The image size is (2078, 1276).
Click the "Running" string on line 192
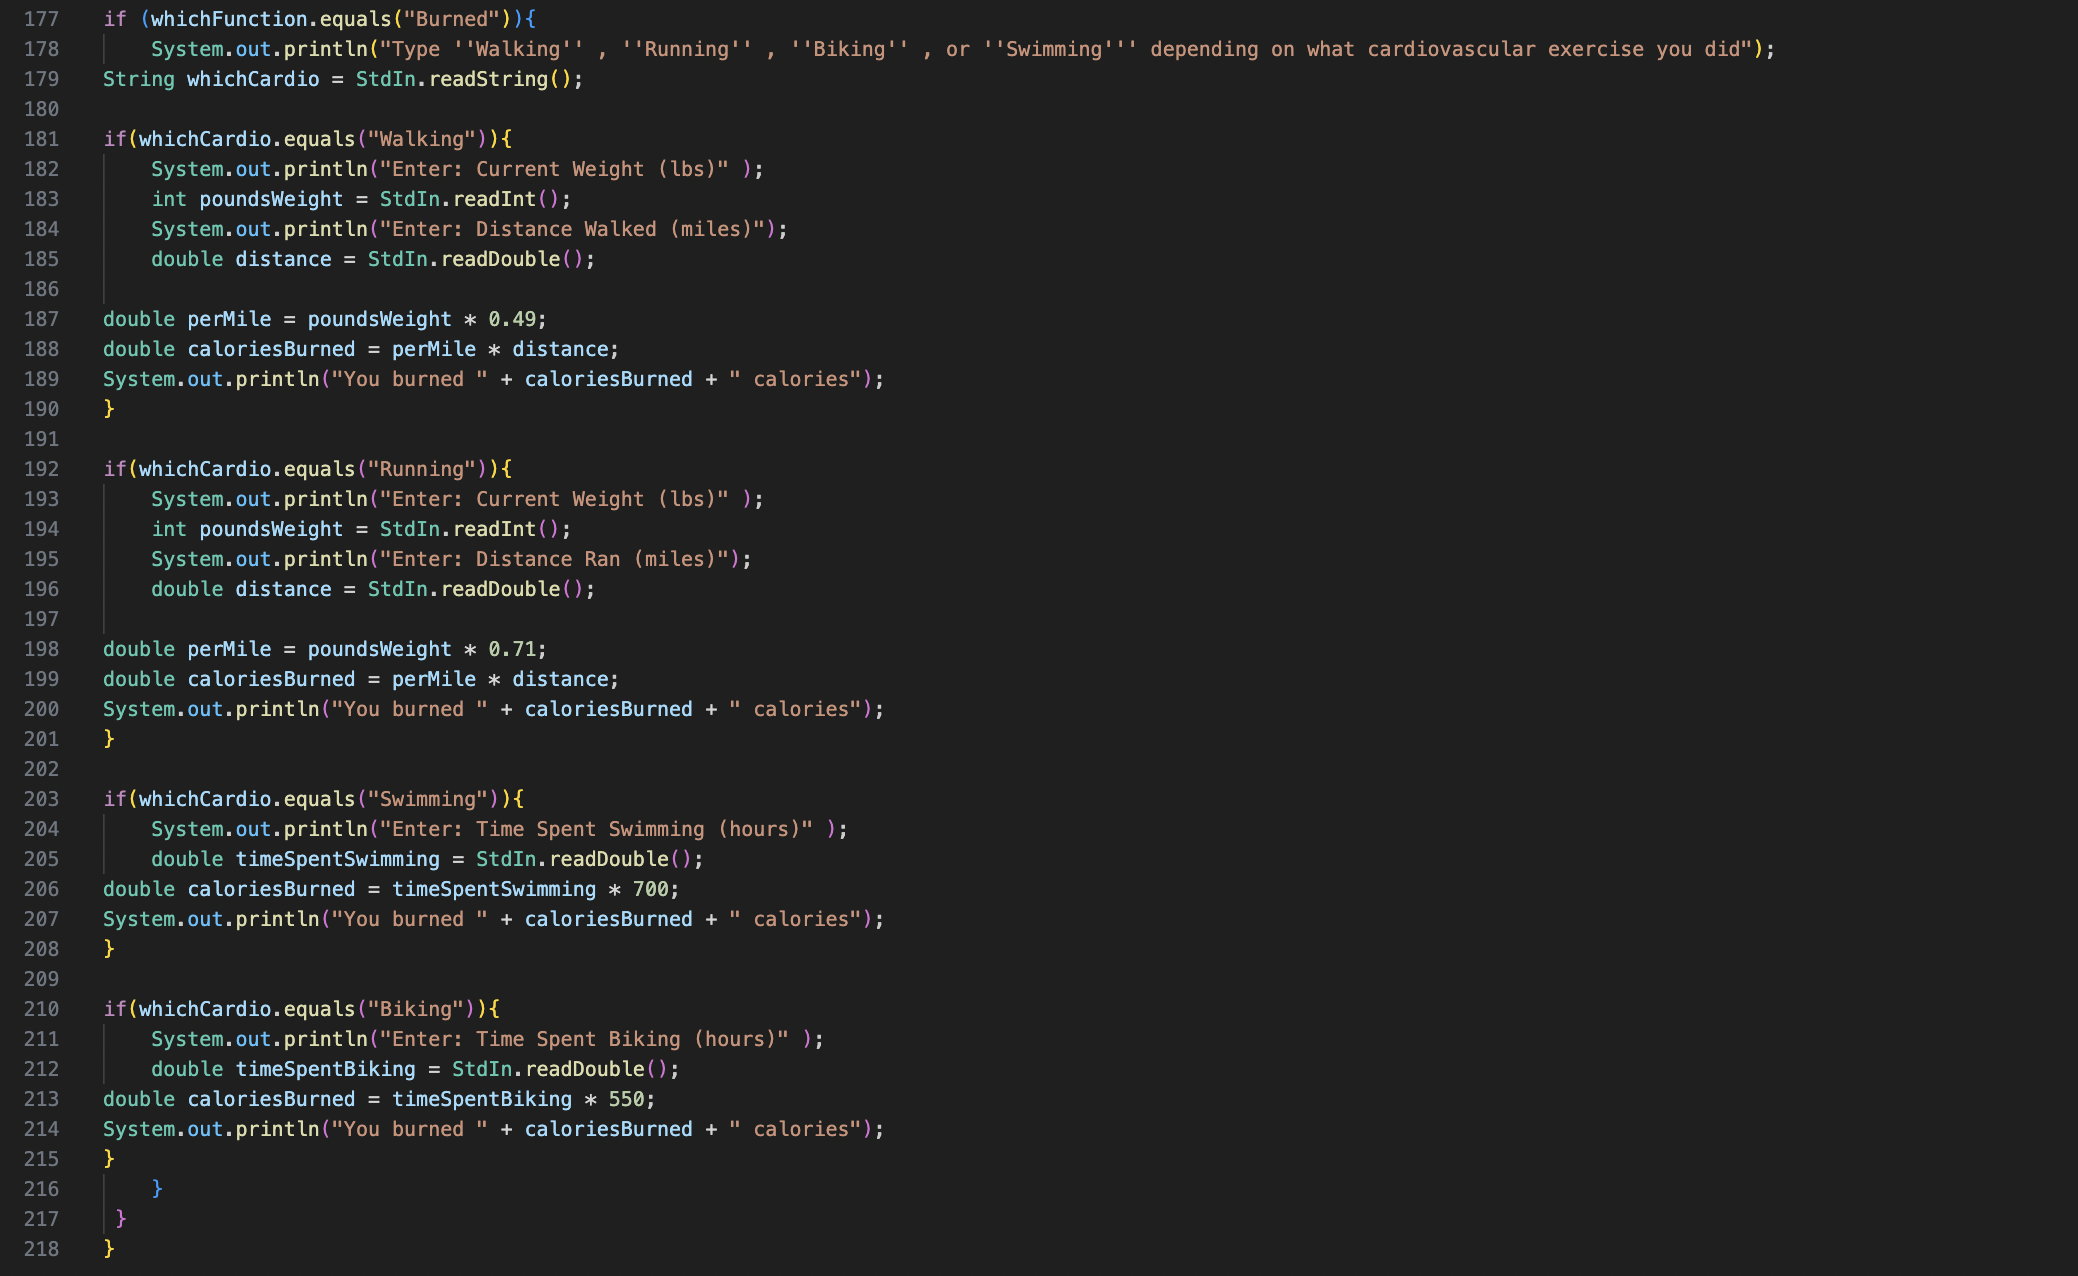point(421,469)
